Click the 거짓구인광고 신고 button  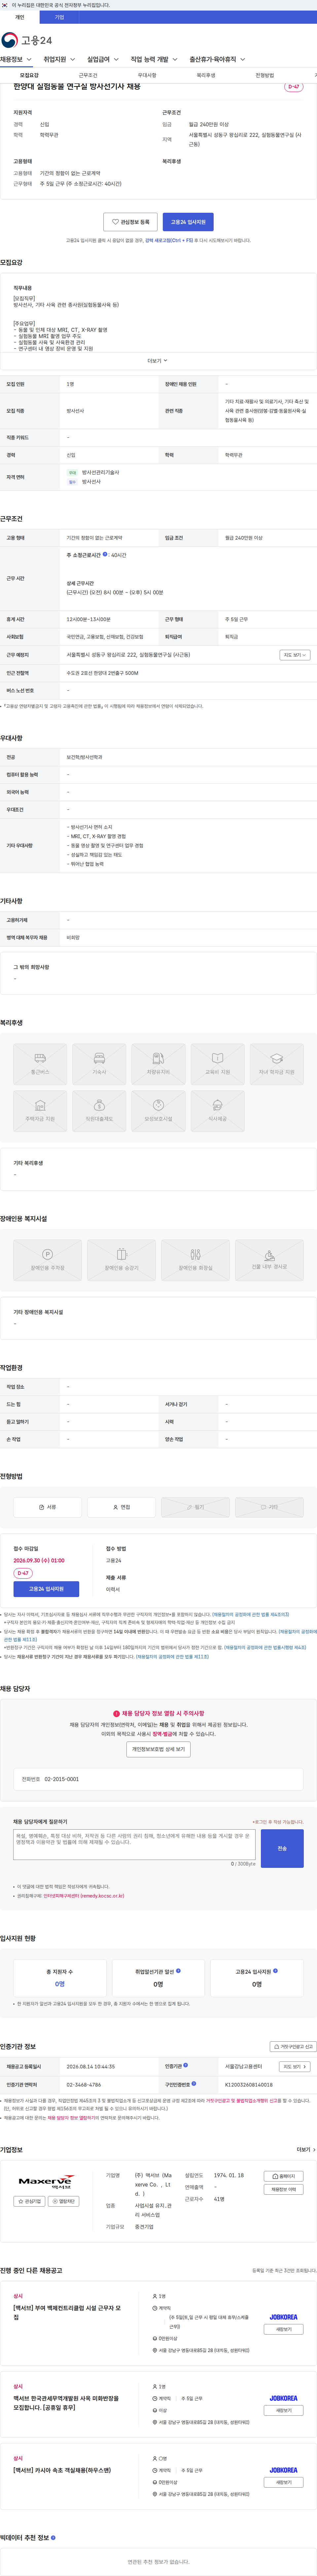(293, 2047)
